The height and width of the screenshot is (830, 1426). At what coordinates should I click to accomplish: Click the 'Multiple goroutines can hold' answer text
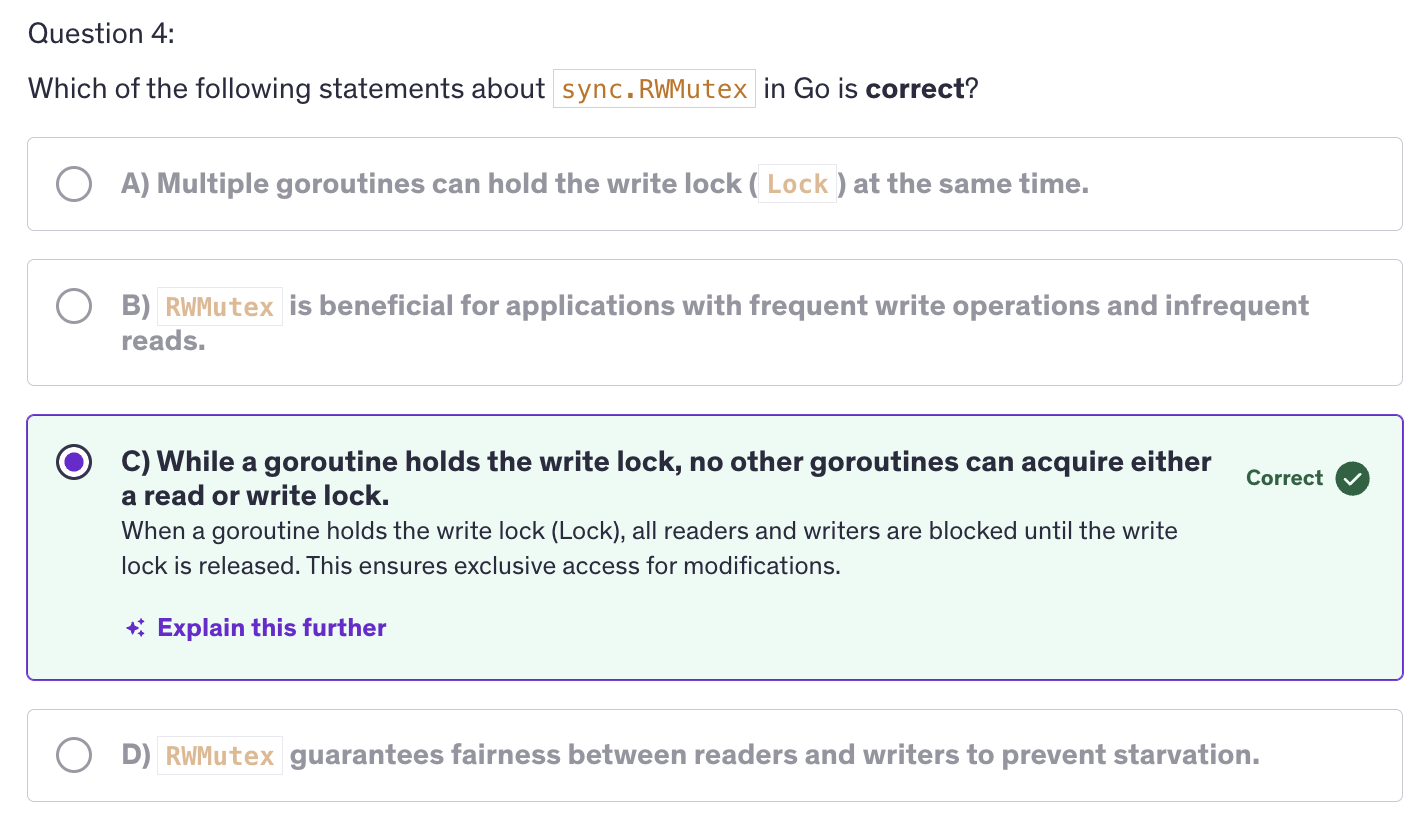point(605,184)
